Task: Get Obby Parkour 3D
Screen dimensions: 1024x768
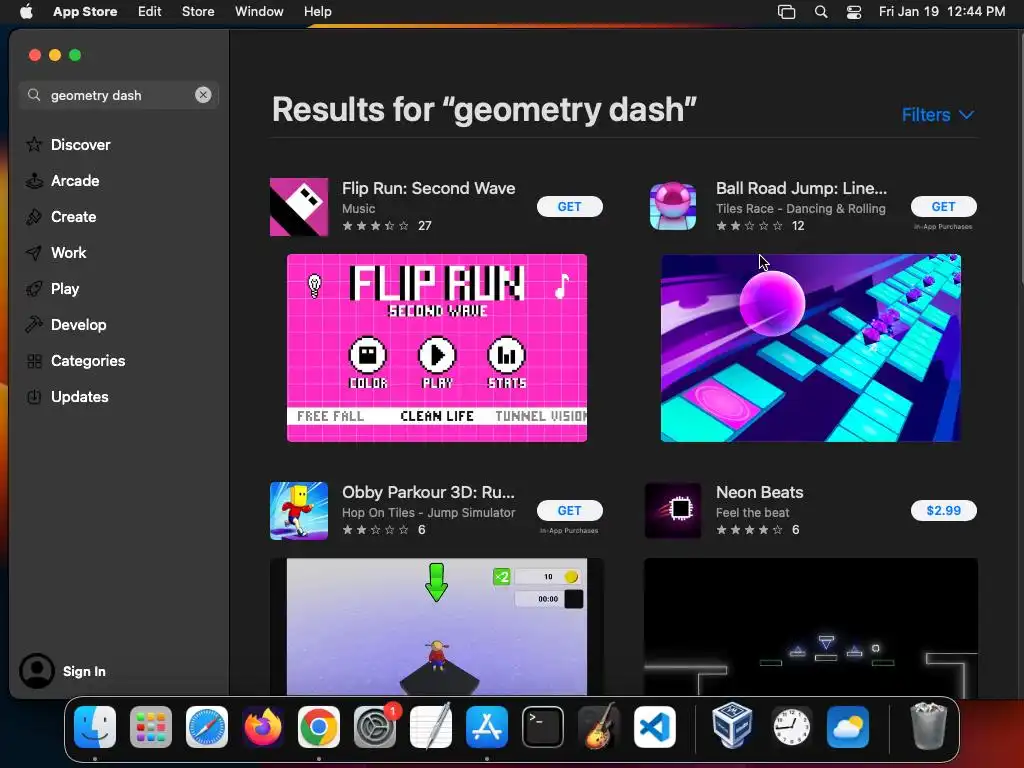Action: 569,511
